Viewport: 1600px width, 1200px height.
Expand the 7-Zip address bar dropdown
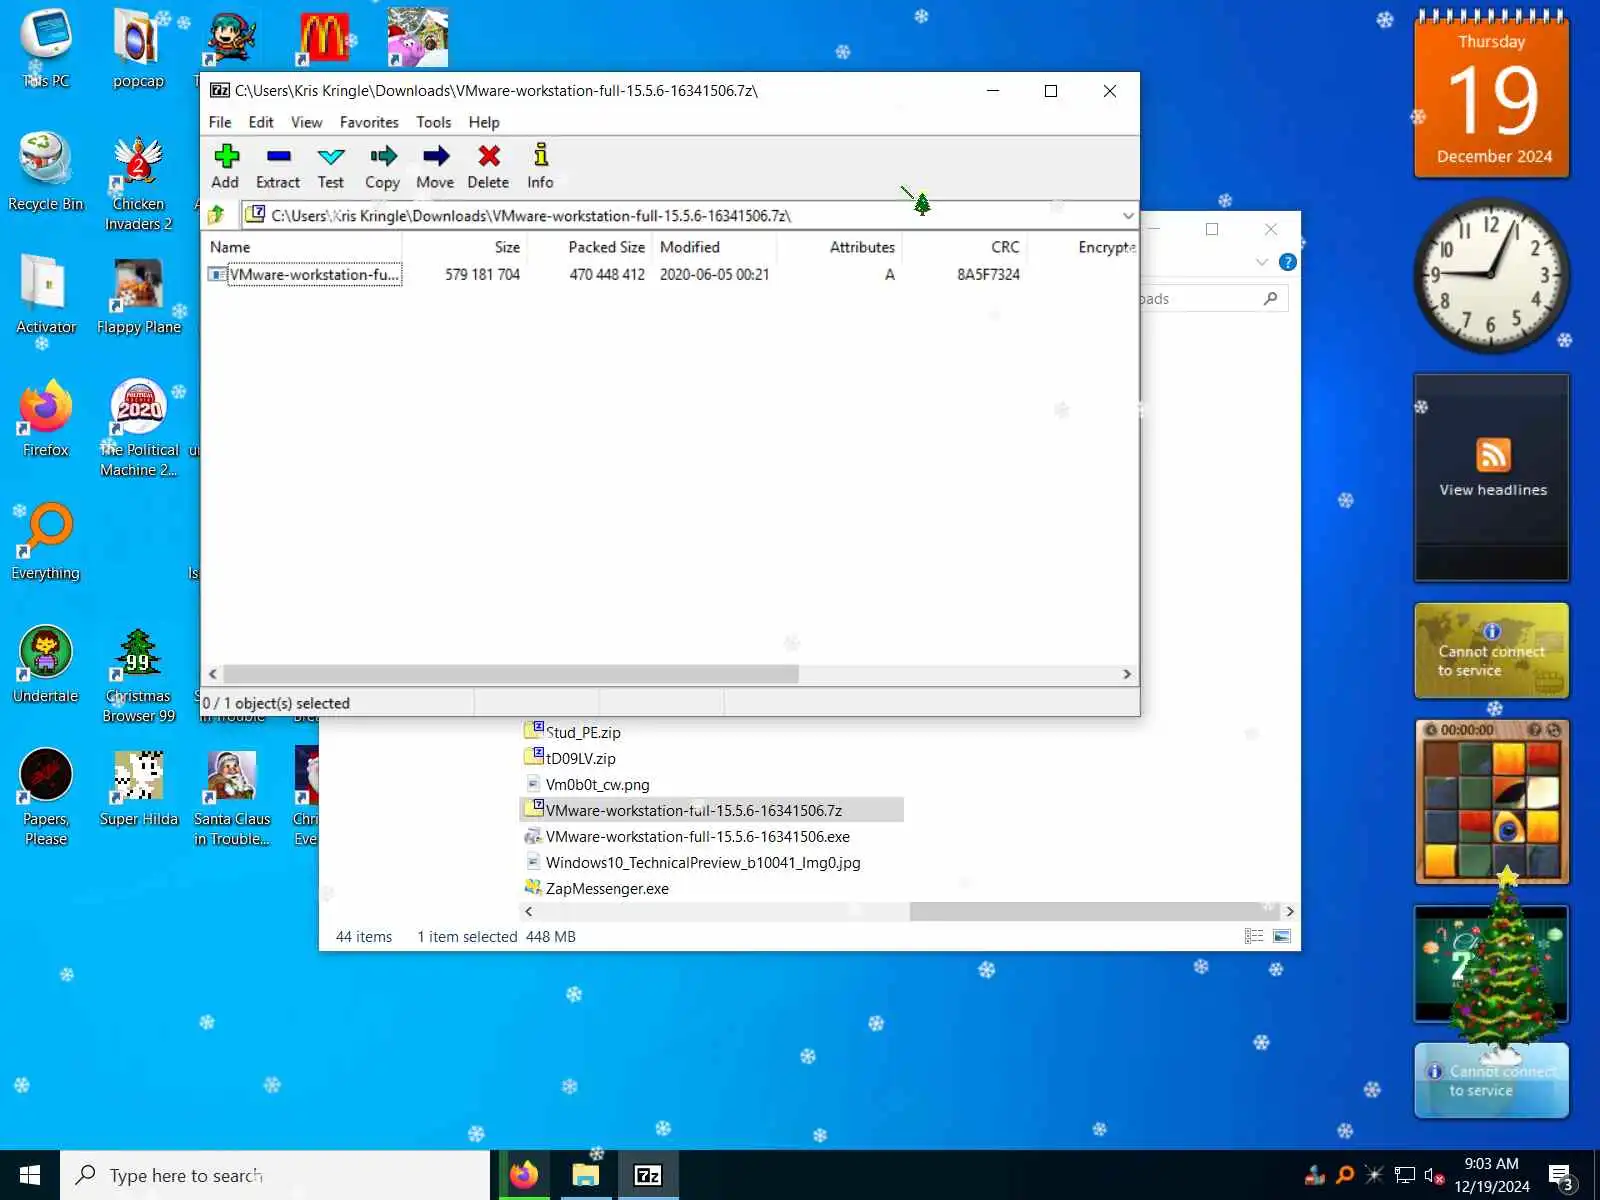pyautogui.click(x=1128, y=215)
